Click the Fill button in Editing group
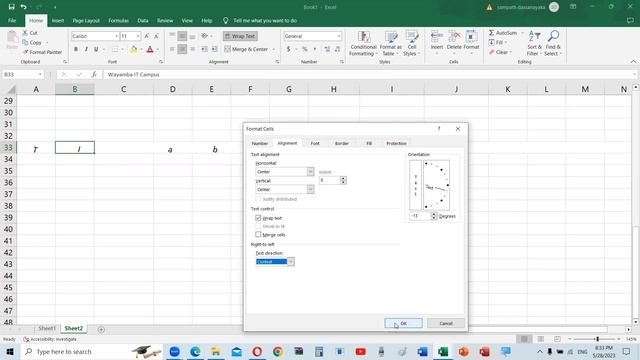Image resolution: width=640 pixels, height=360 pixels. (498, 42)
